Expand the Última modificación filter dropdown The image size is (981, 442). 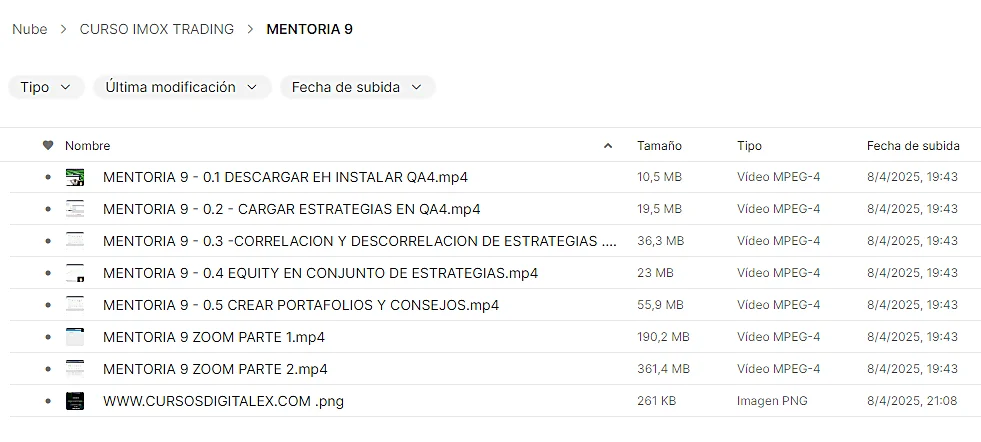click(182, 87)
